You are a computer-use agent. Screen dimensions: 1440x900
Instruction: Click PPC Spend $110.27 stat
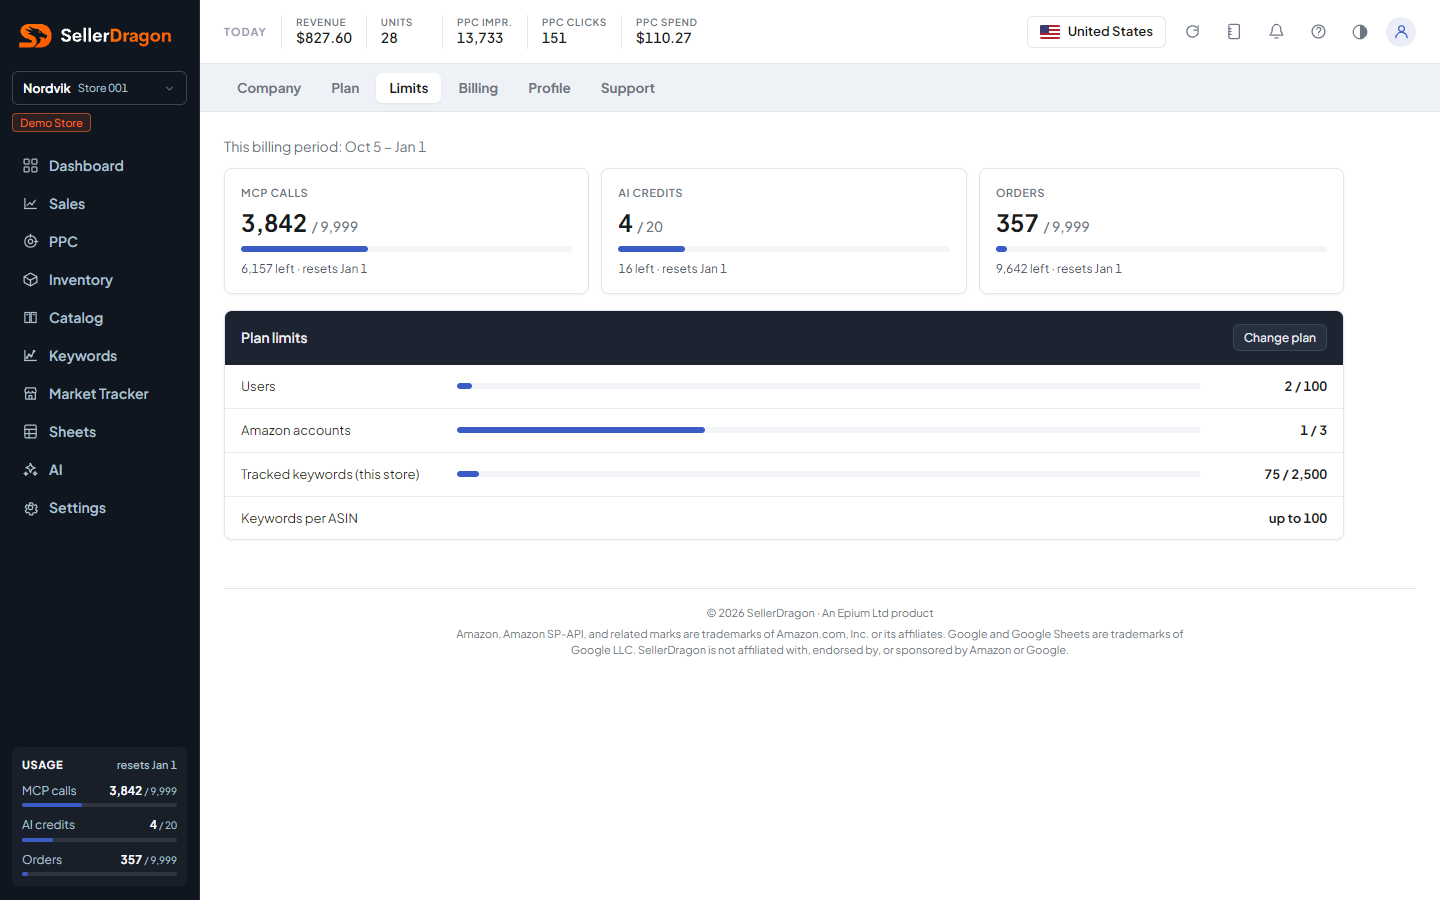click(666, 32)
